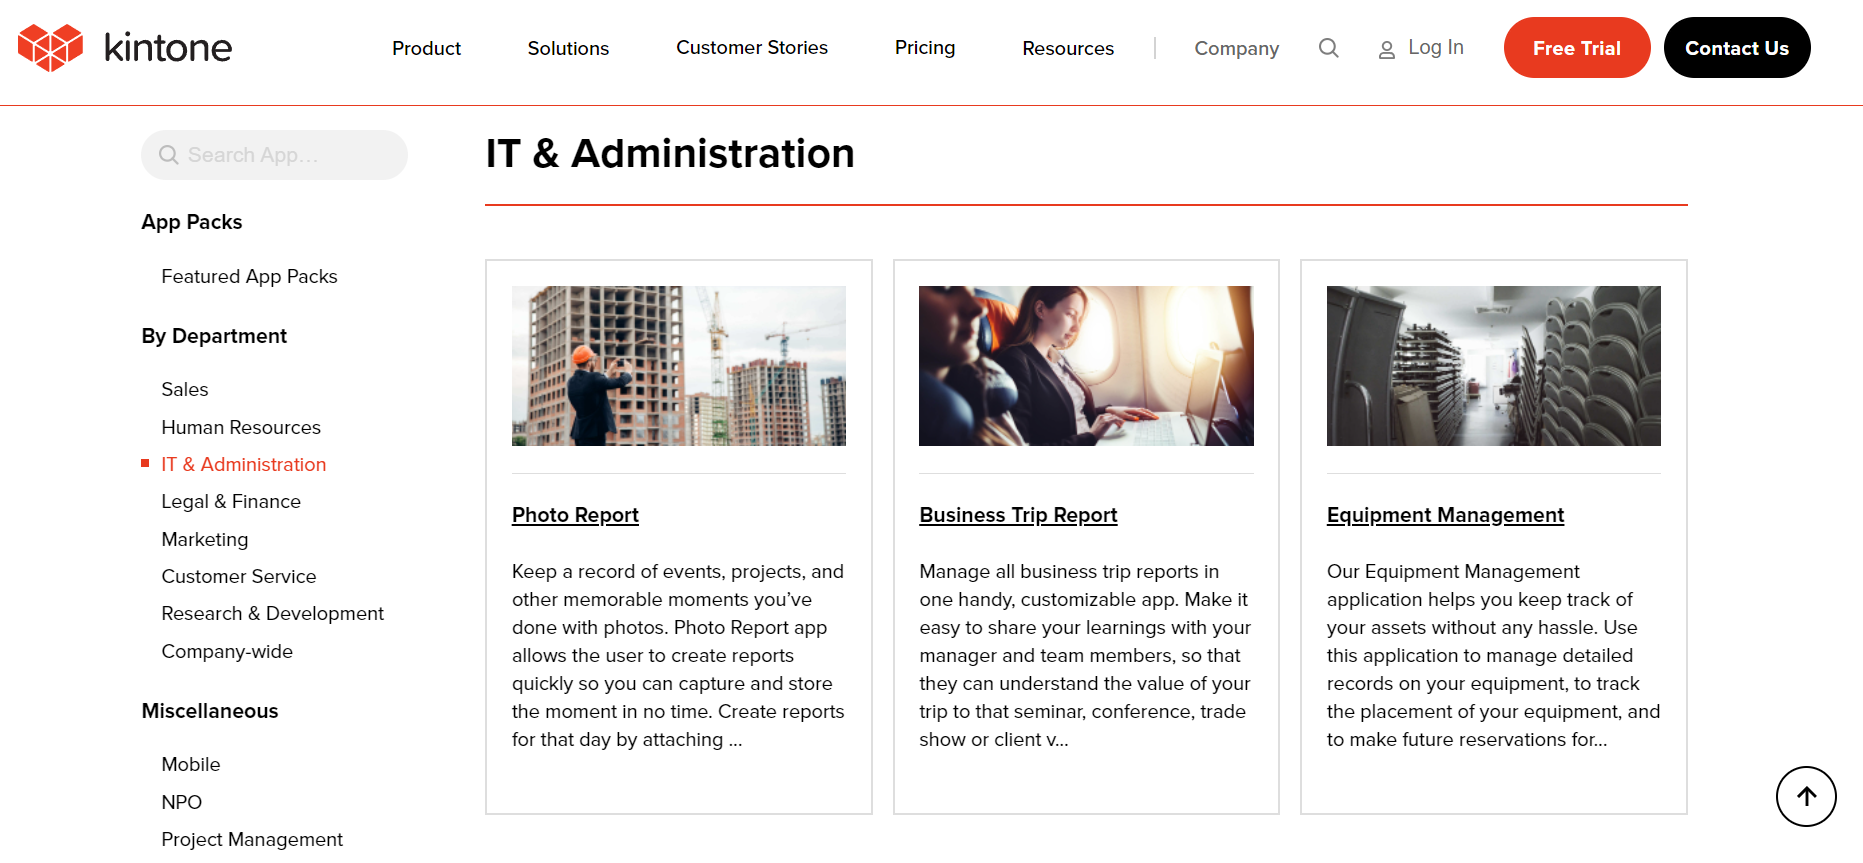Screen dimensions: 1863x863
Task: Open the Photo Report app link
Action: tap(575, 515)
